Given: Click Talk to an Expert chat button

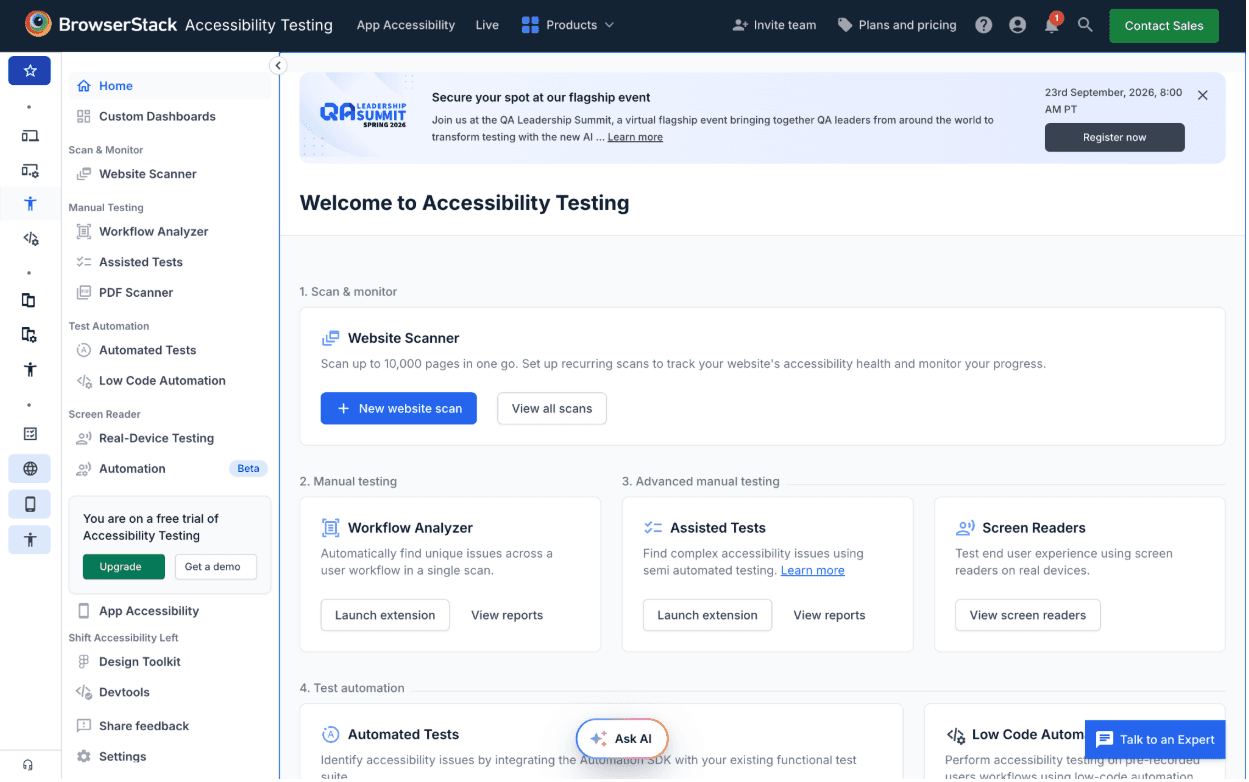Looking at the screenshot, I should [x=1157, y=741].
